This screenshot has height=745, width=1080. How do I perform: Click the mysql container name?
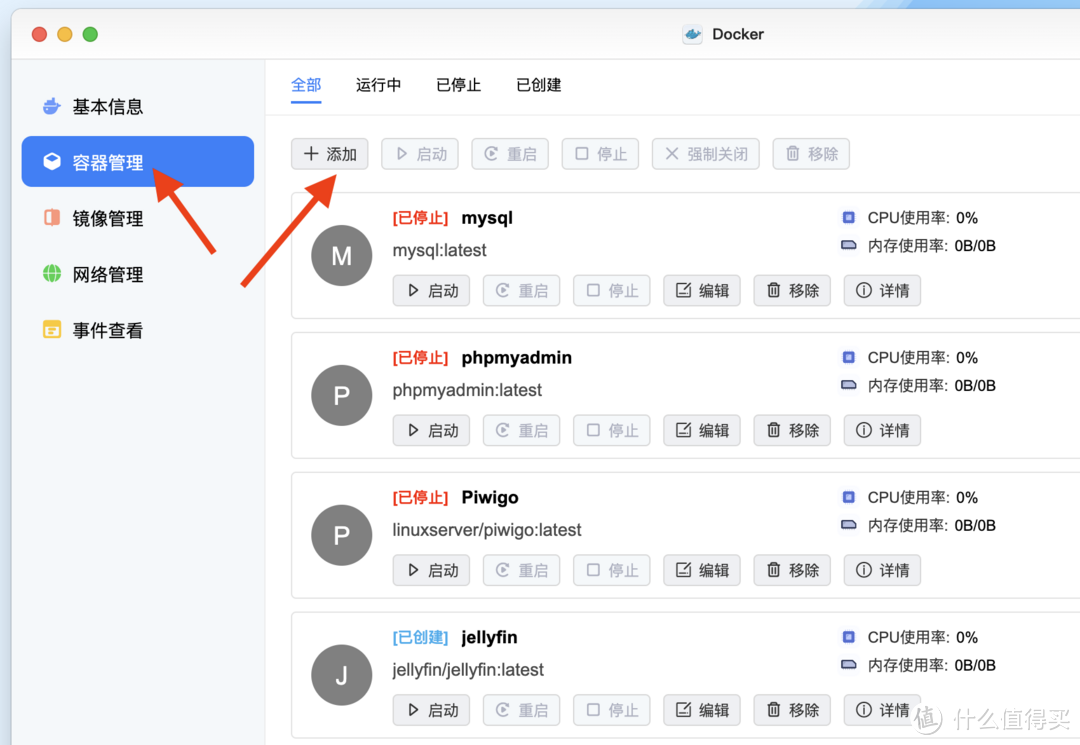[487, 218]
